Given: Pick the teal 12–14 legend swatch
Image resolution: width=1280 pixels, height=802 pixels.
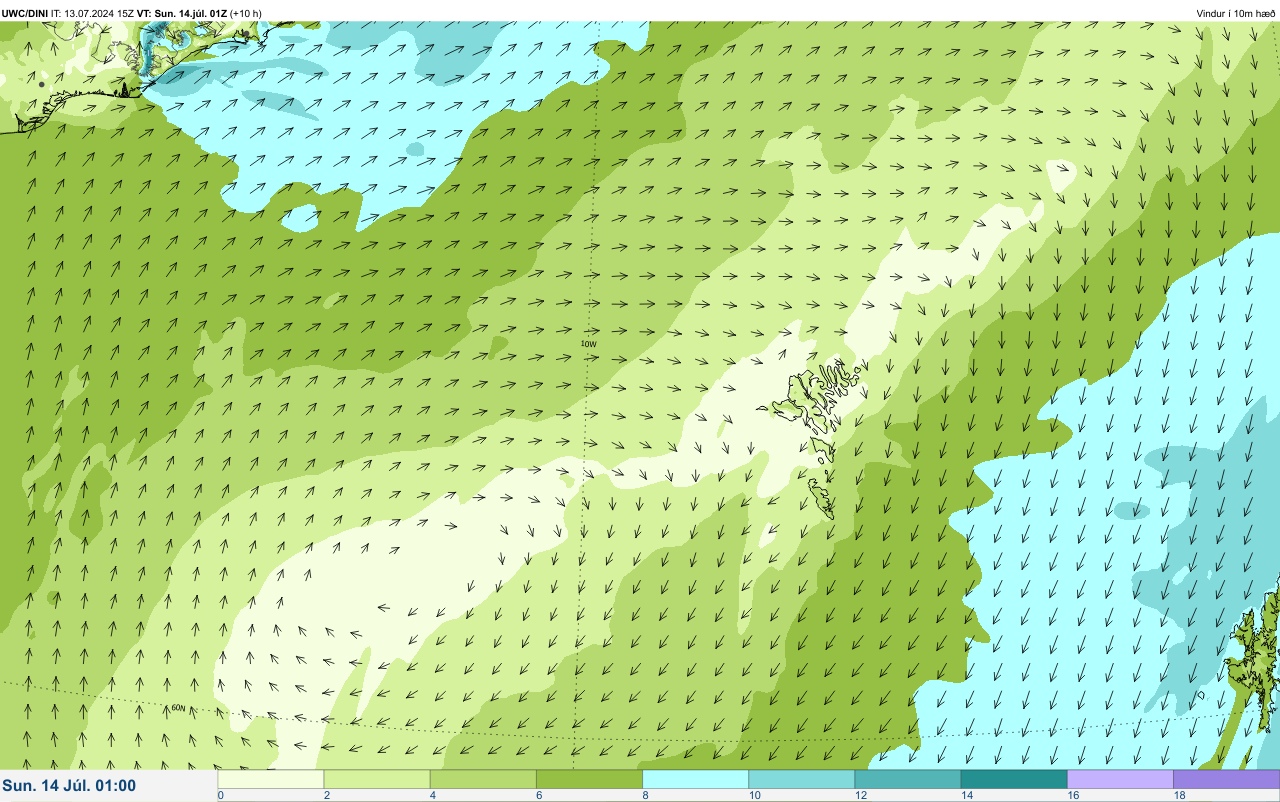Looking at the screenshot, I should [x=907, y=779].
